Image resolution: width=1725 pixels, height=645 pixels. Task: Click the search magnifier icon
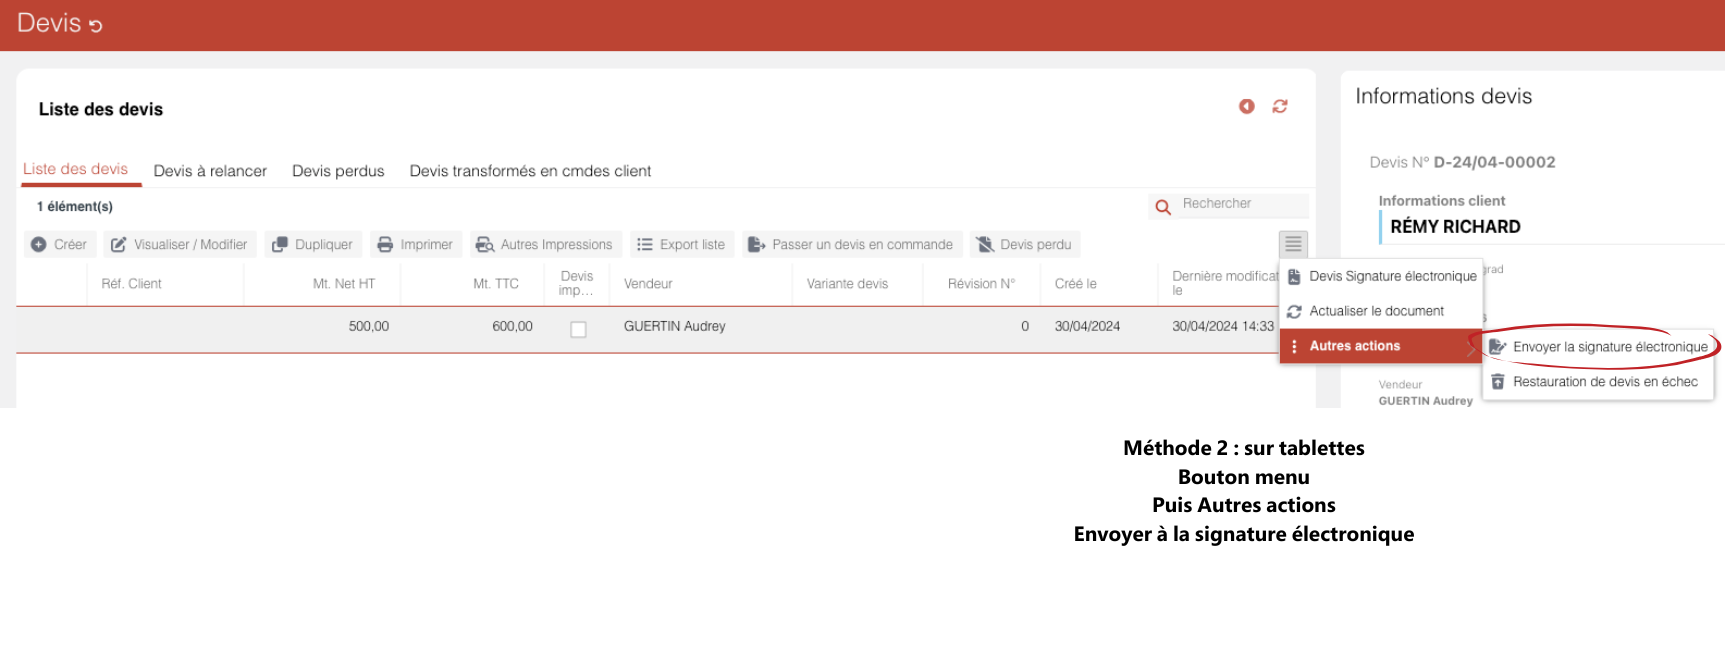(x=1163, y=207)
